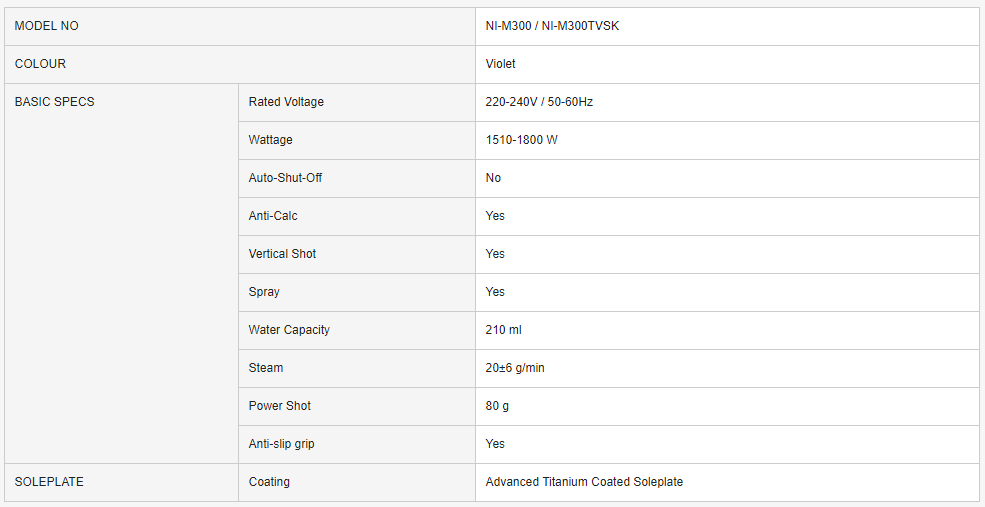Click the MODEL NO header cell

click(47, 26)
